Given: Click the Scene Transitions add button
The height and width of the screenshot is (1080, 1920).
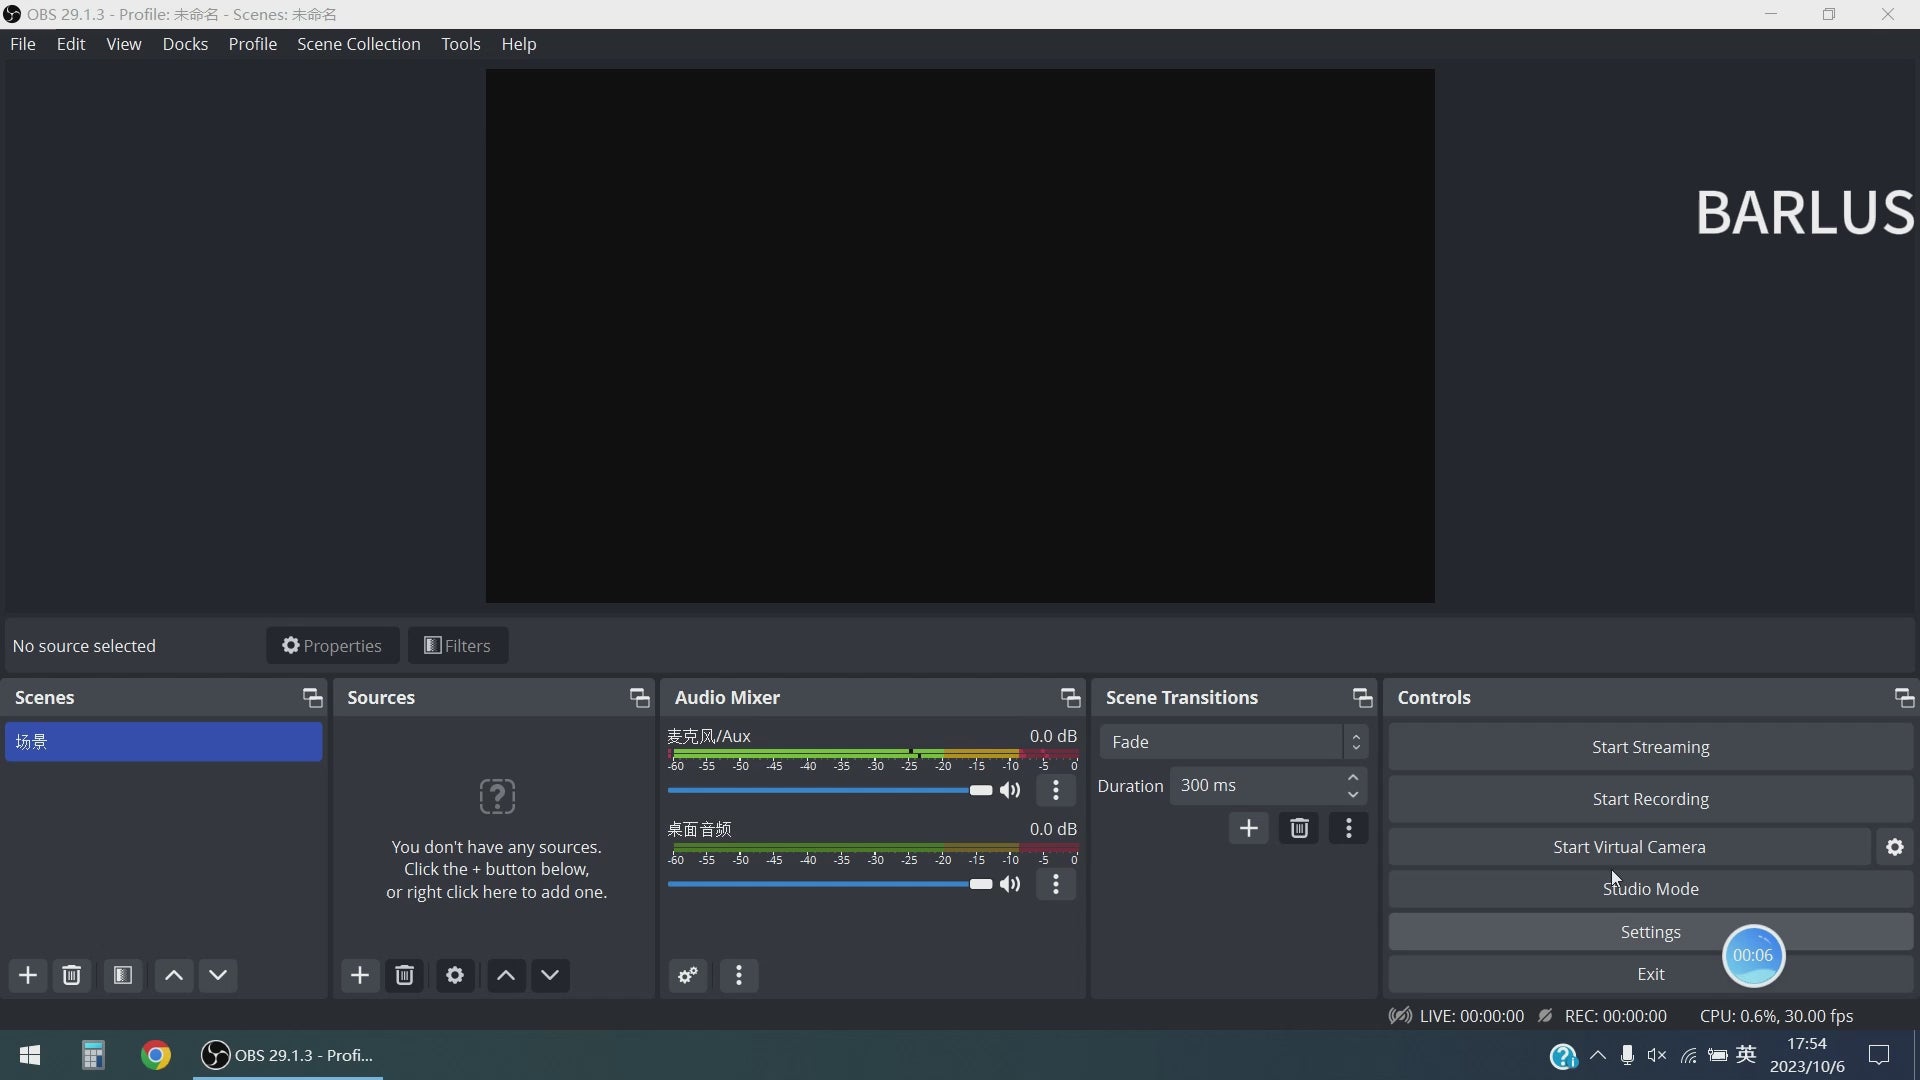Looking at the screenshot, I should 1247,828.
